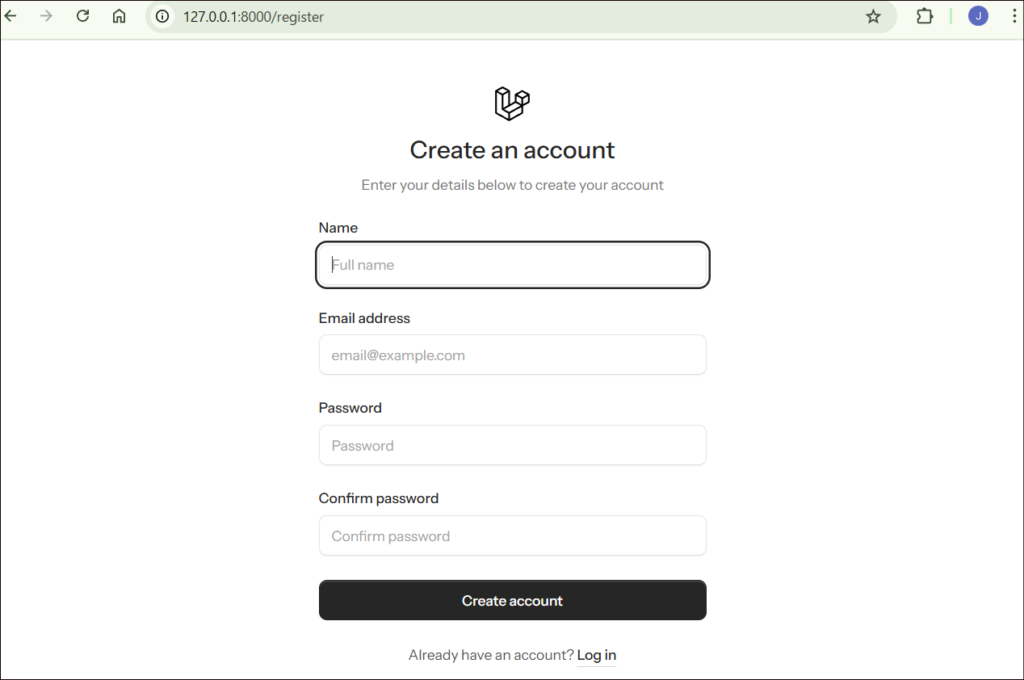Viewport: 1024px width, 680px height.
Task: Click the Confirm password label
Action: (378, 498)
